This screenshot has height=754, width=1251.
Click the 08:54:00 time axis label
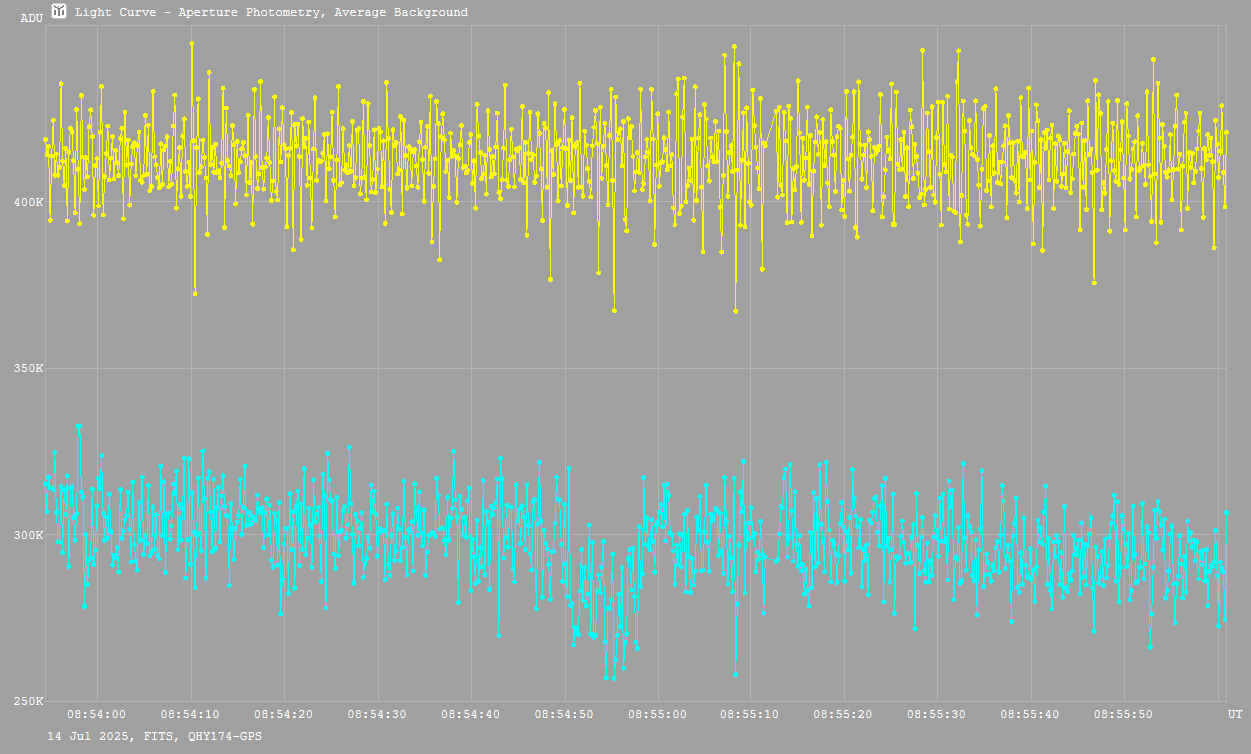[x=97, y=714]
